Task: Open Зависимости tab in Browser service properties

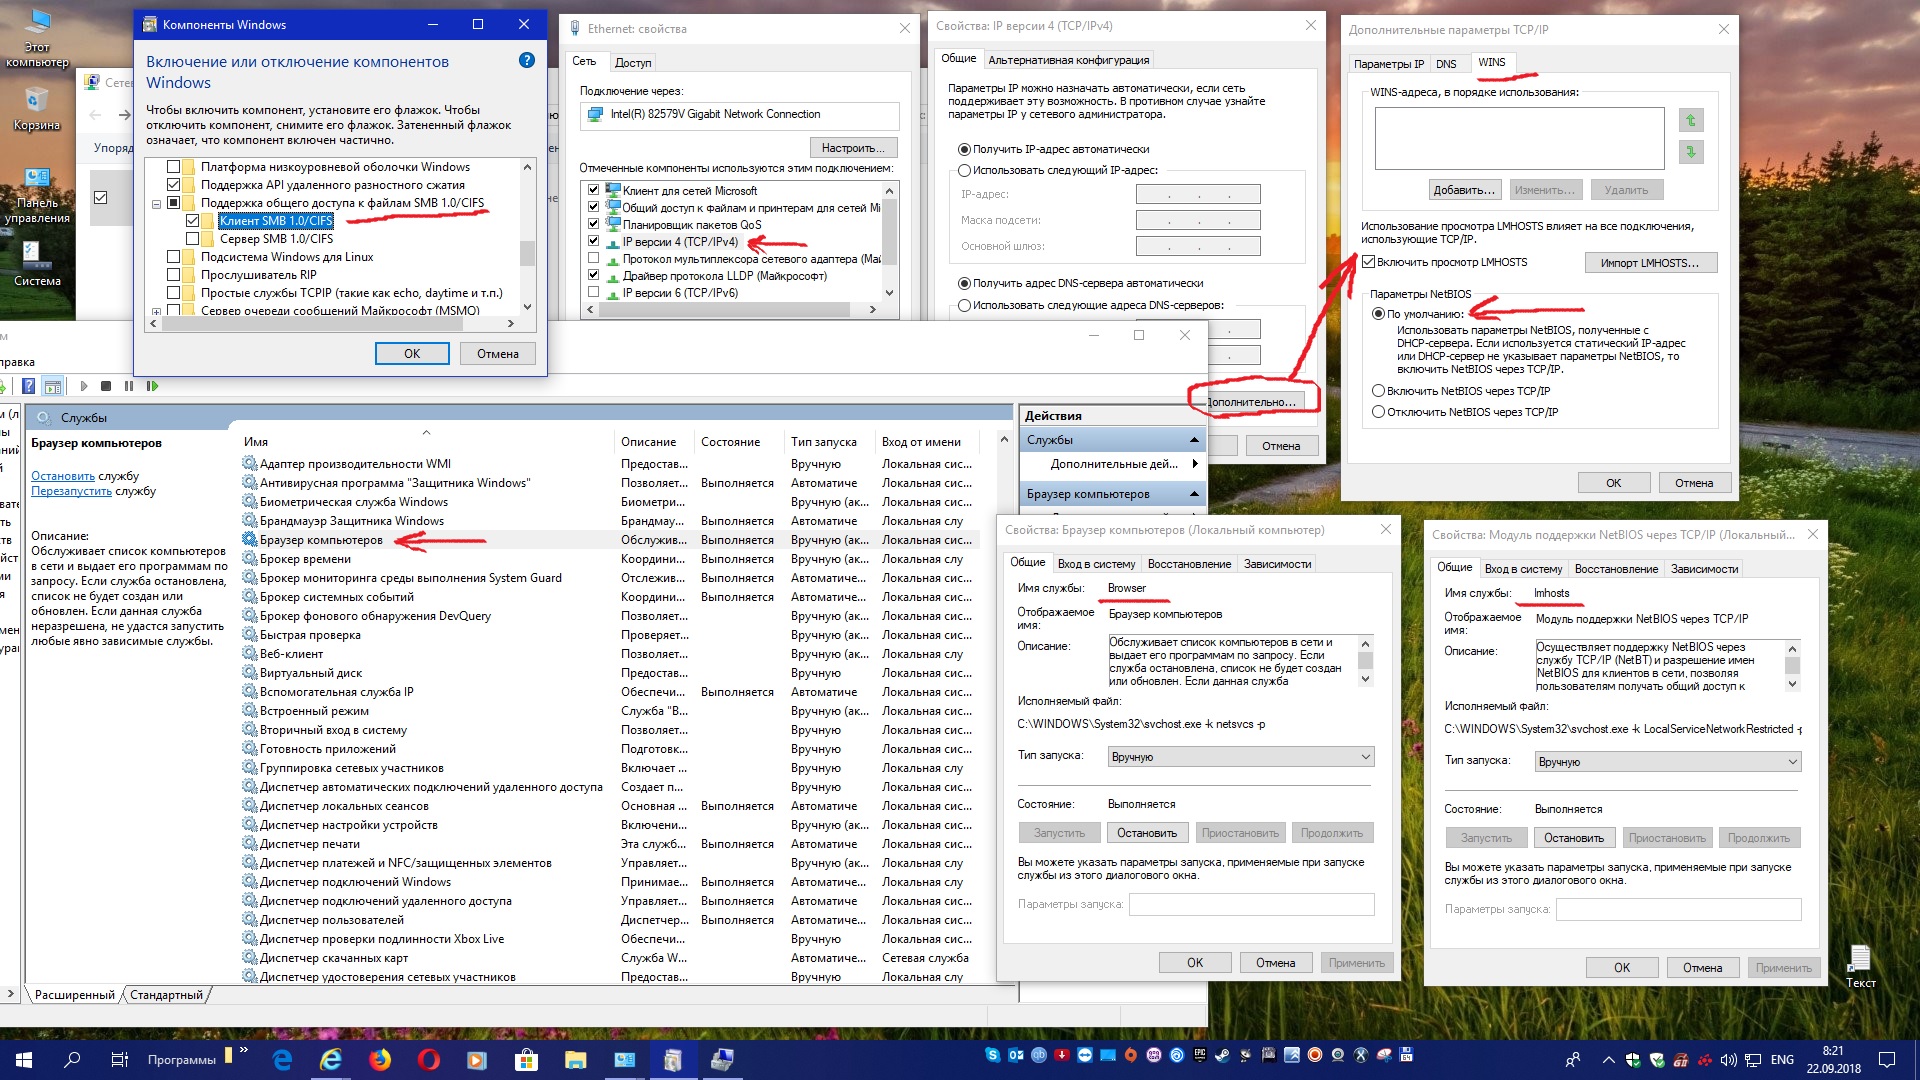Action: point(1277,564)
